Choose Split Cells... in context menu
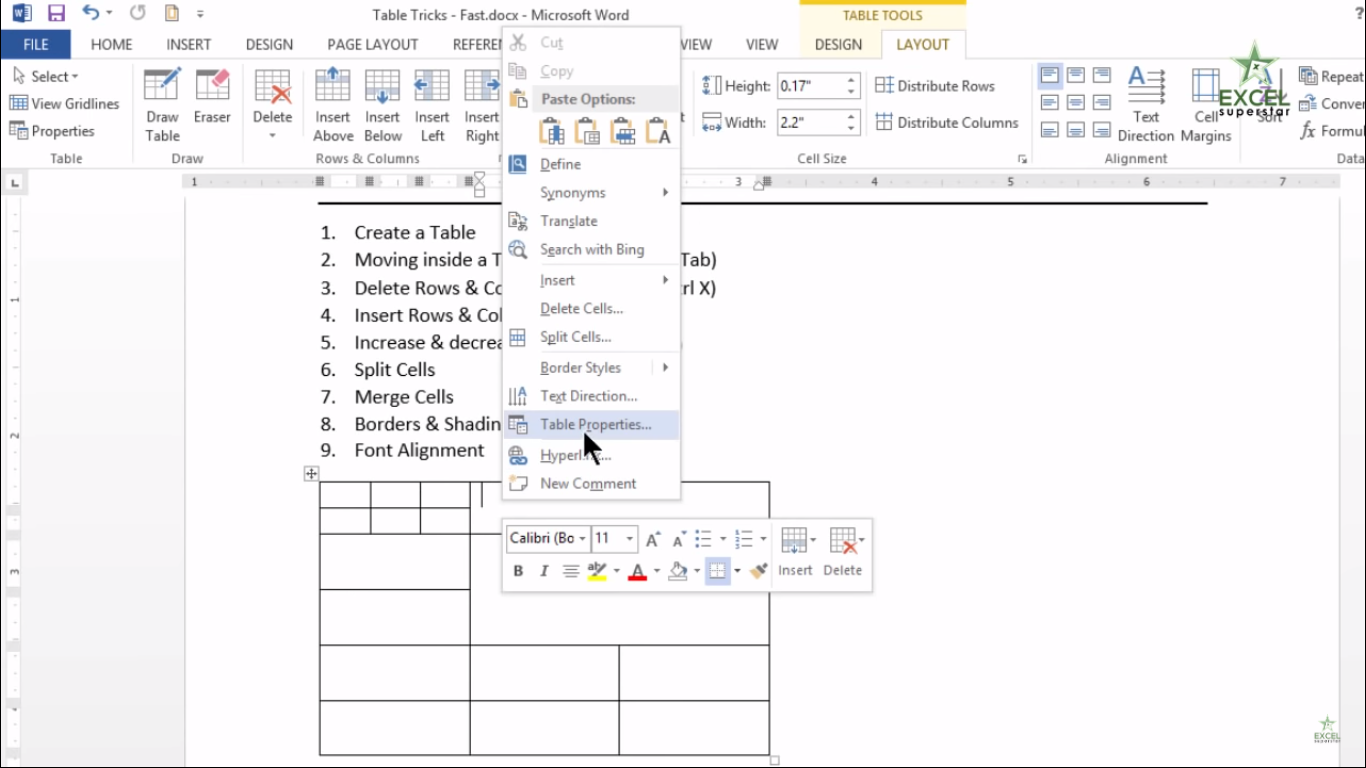Viewport: 1366px width, 768px height. pos(591,337)
